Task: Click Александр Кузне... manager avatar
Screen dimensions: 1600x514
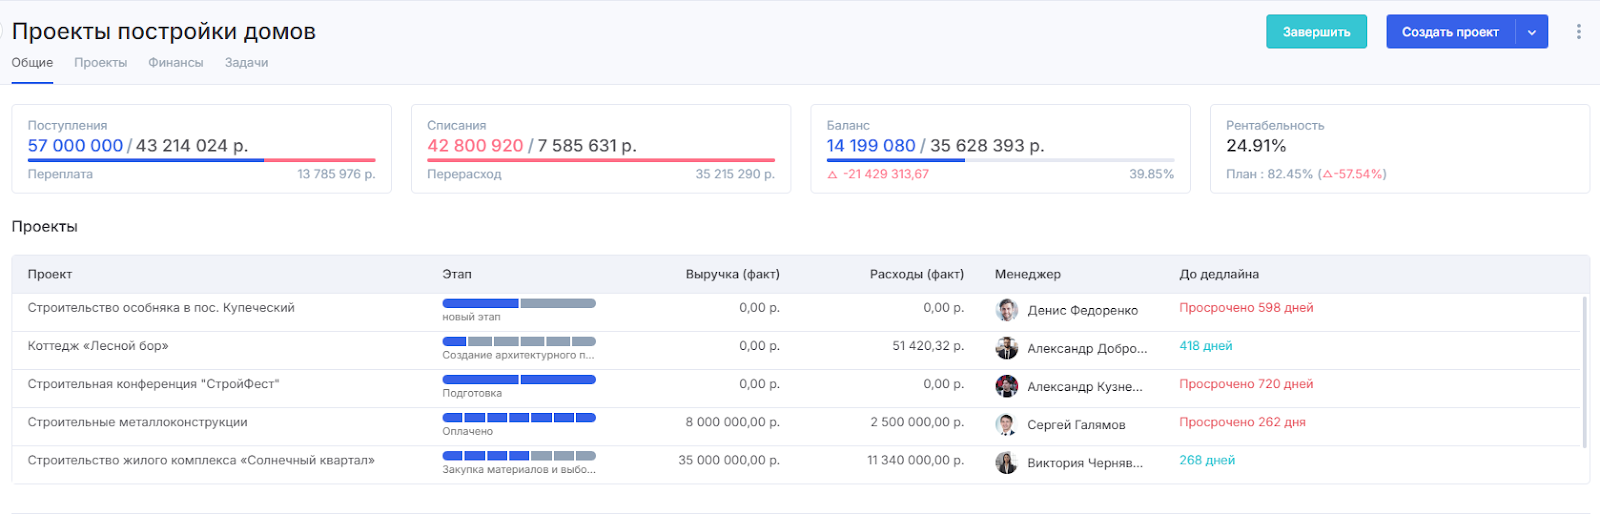Action: point(1006,386)
